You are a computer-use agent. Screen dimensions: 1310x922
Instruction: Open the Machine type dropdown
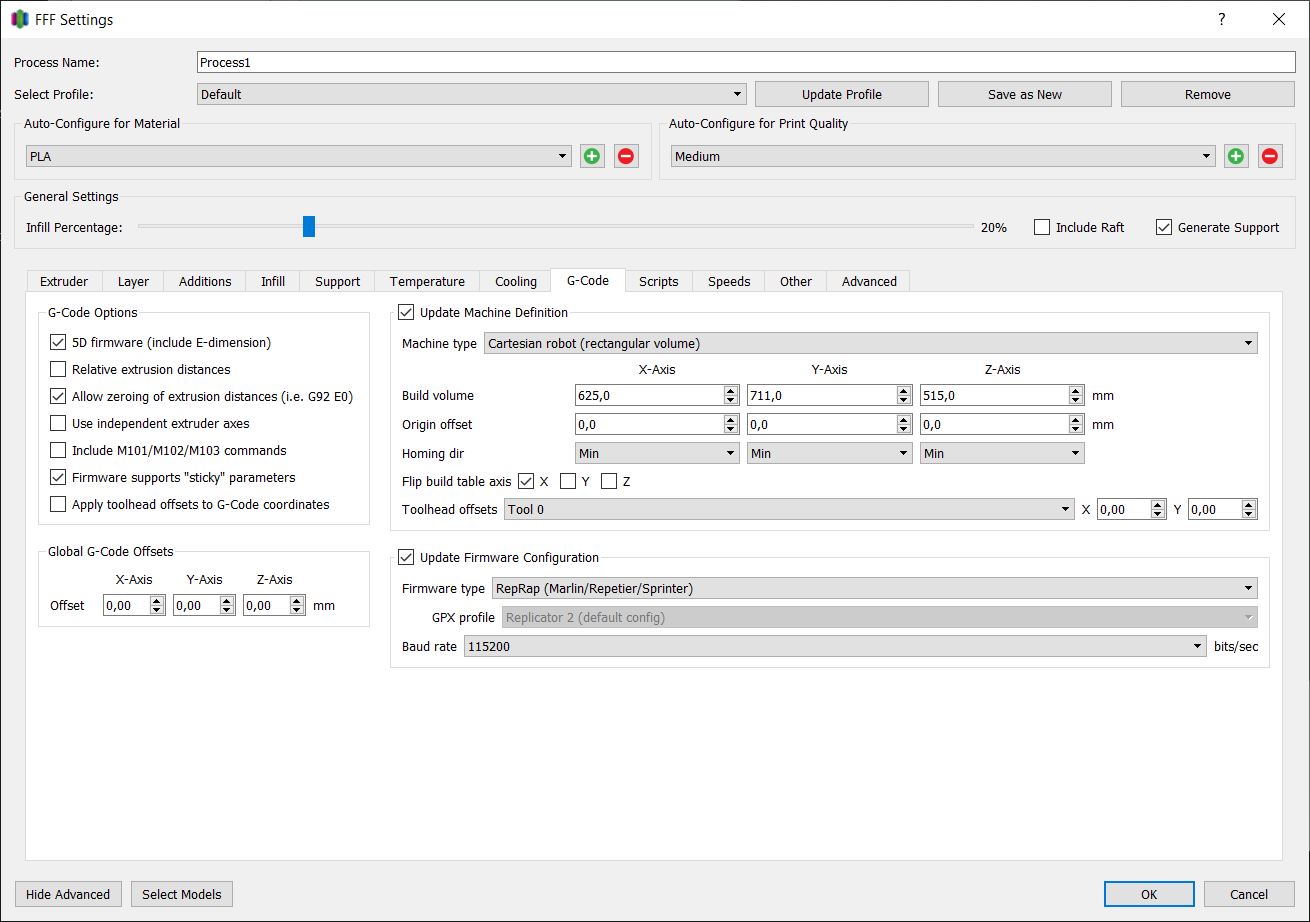(870, 343)
